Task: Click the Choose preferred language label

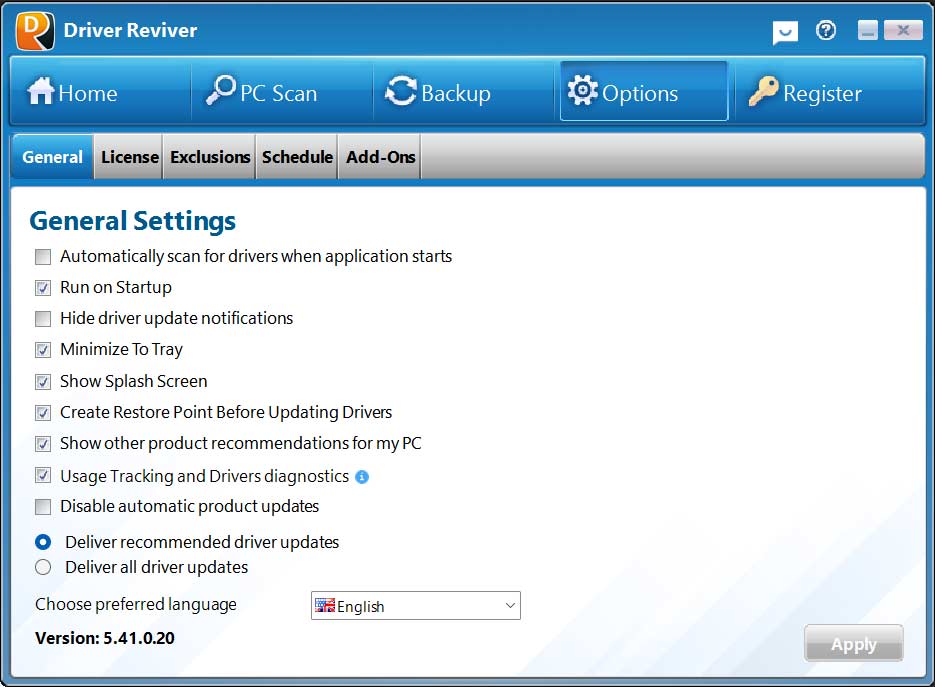Action: coord(136,604)
